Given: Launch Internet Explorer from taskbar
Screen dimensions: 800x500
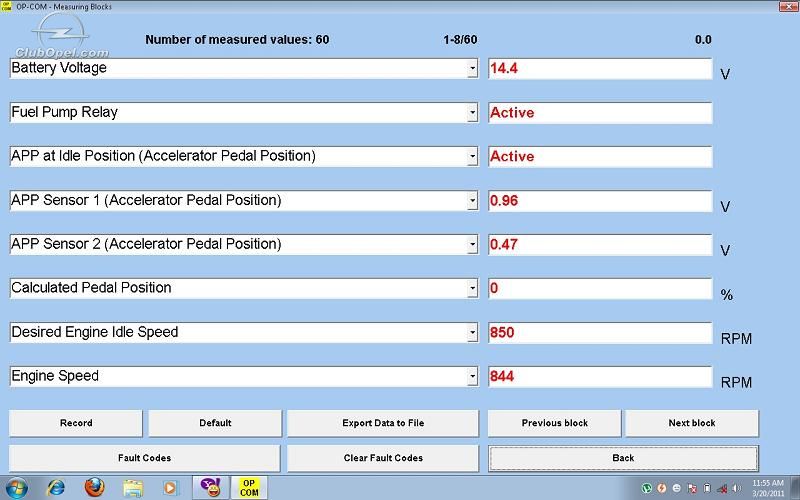Looking at the screenshot, I should [x=55, y=488].
